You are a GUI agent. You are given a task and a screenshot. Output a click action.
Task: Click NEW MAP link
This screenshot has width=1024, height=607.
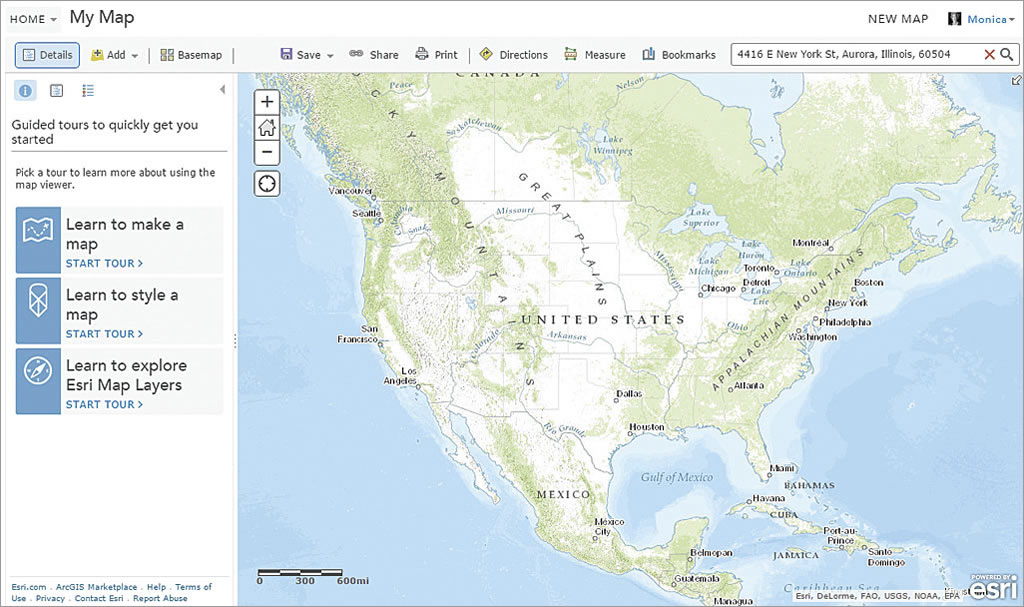[x=898, y=19]
